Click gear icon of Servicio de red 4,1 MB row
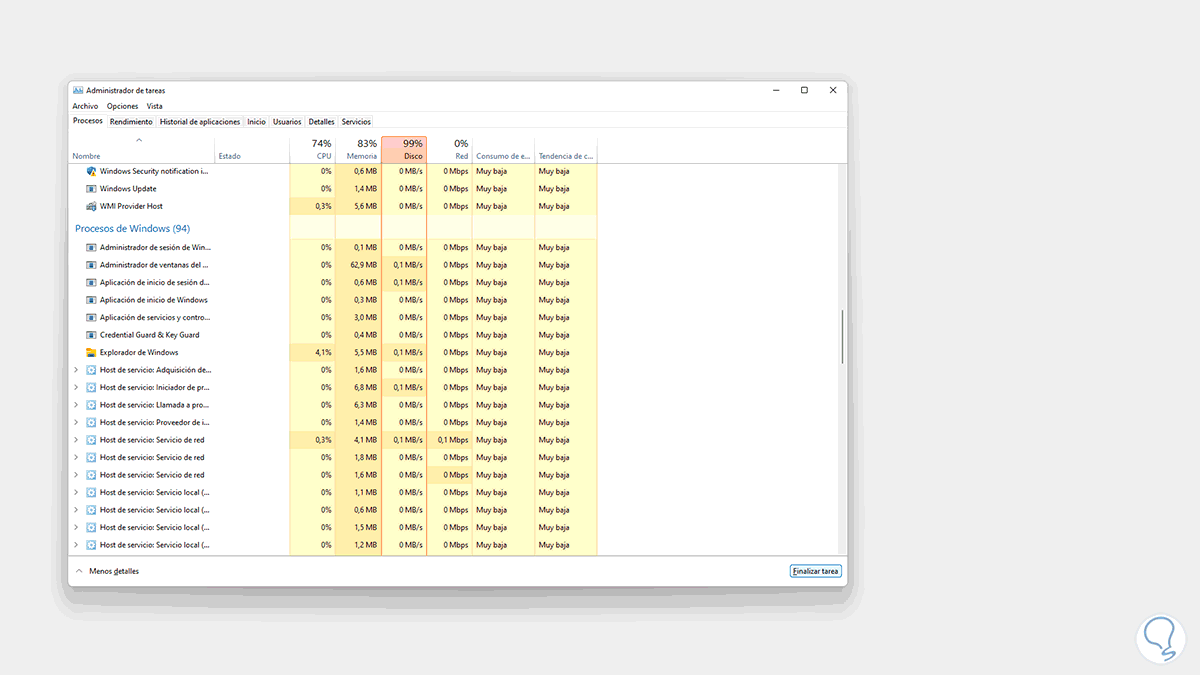The height and width of the screenshot is (675, 1200). 91,440
